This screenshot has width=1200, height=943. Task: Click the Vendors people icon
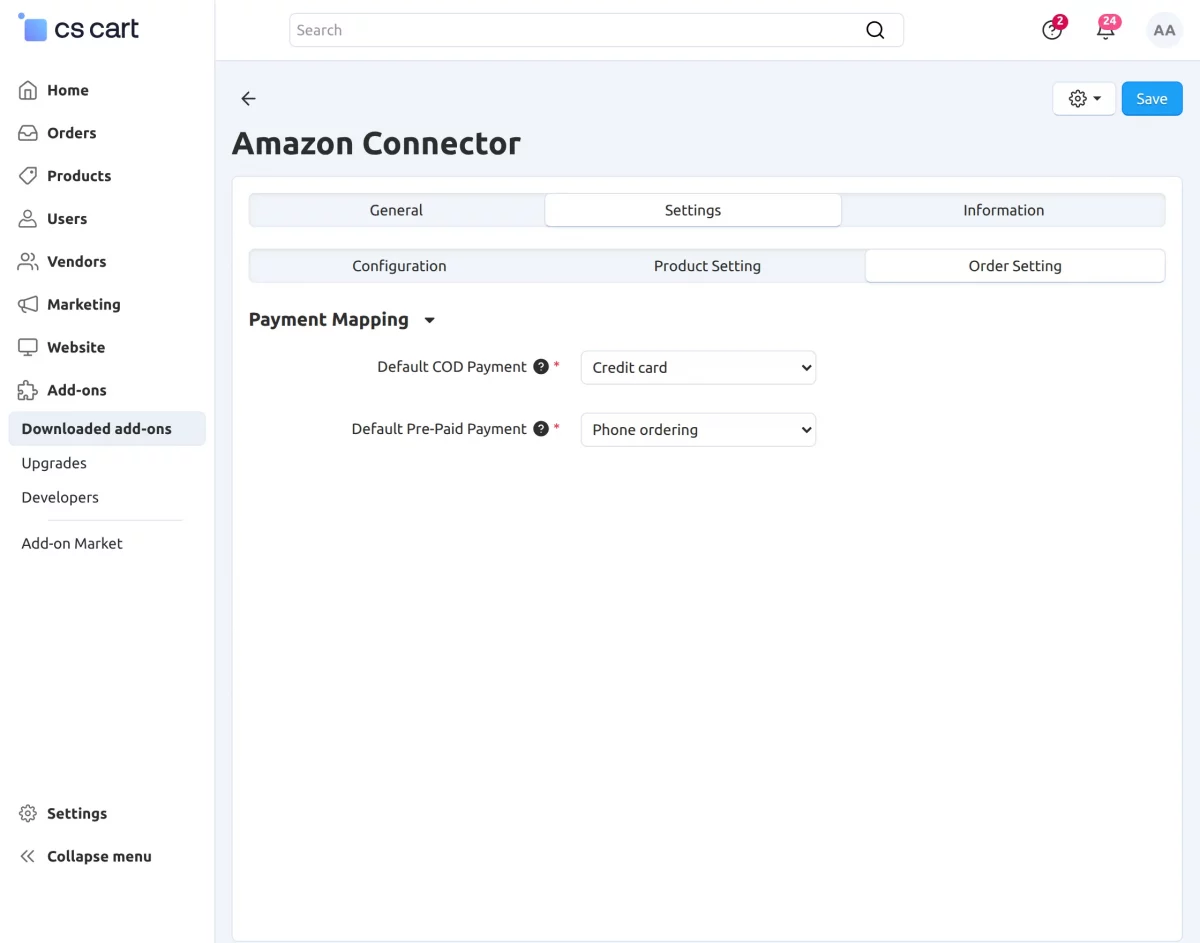(28, 262)
